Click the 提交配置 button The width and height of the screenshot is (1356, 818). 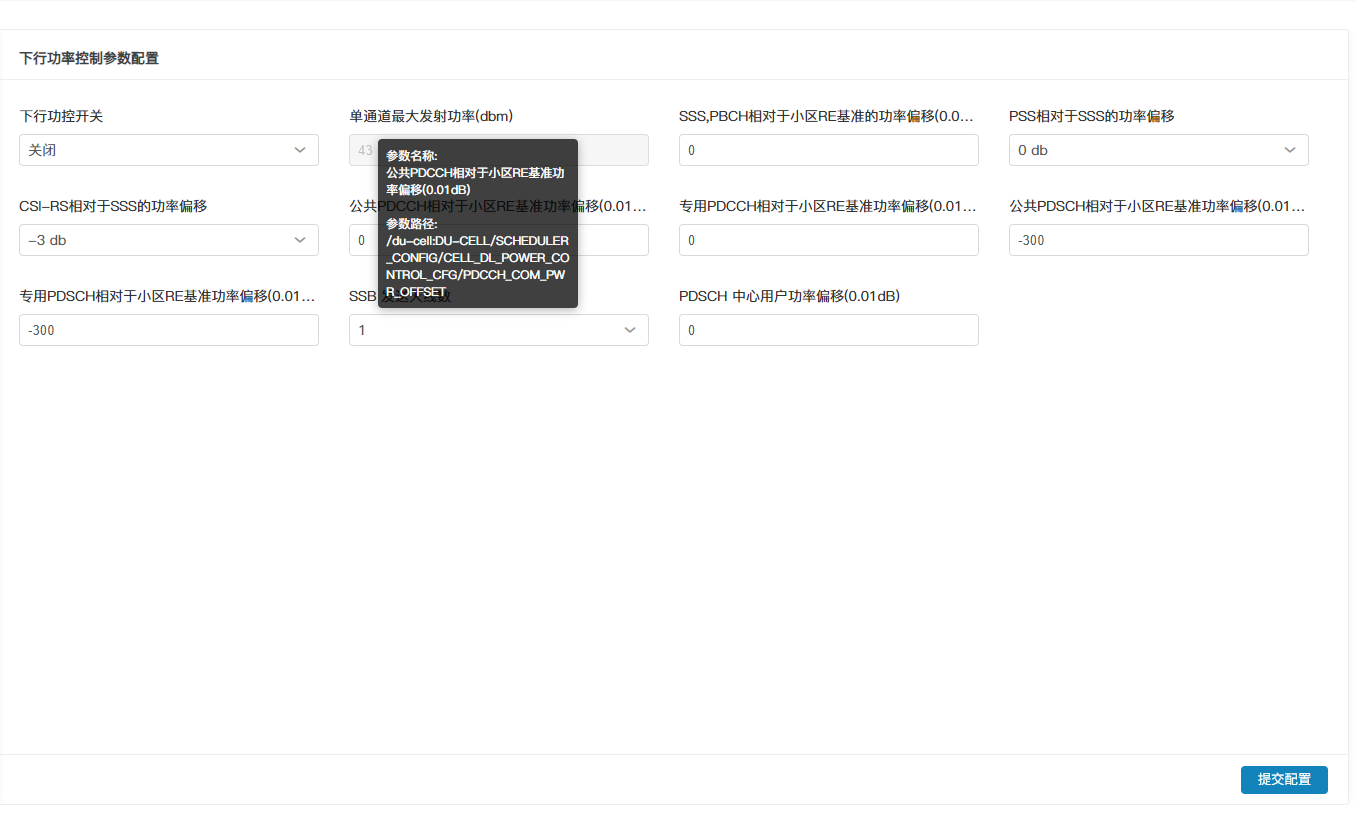(x=1283, y=780)
